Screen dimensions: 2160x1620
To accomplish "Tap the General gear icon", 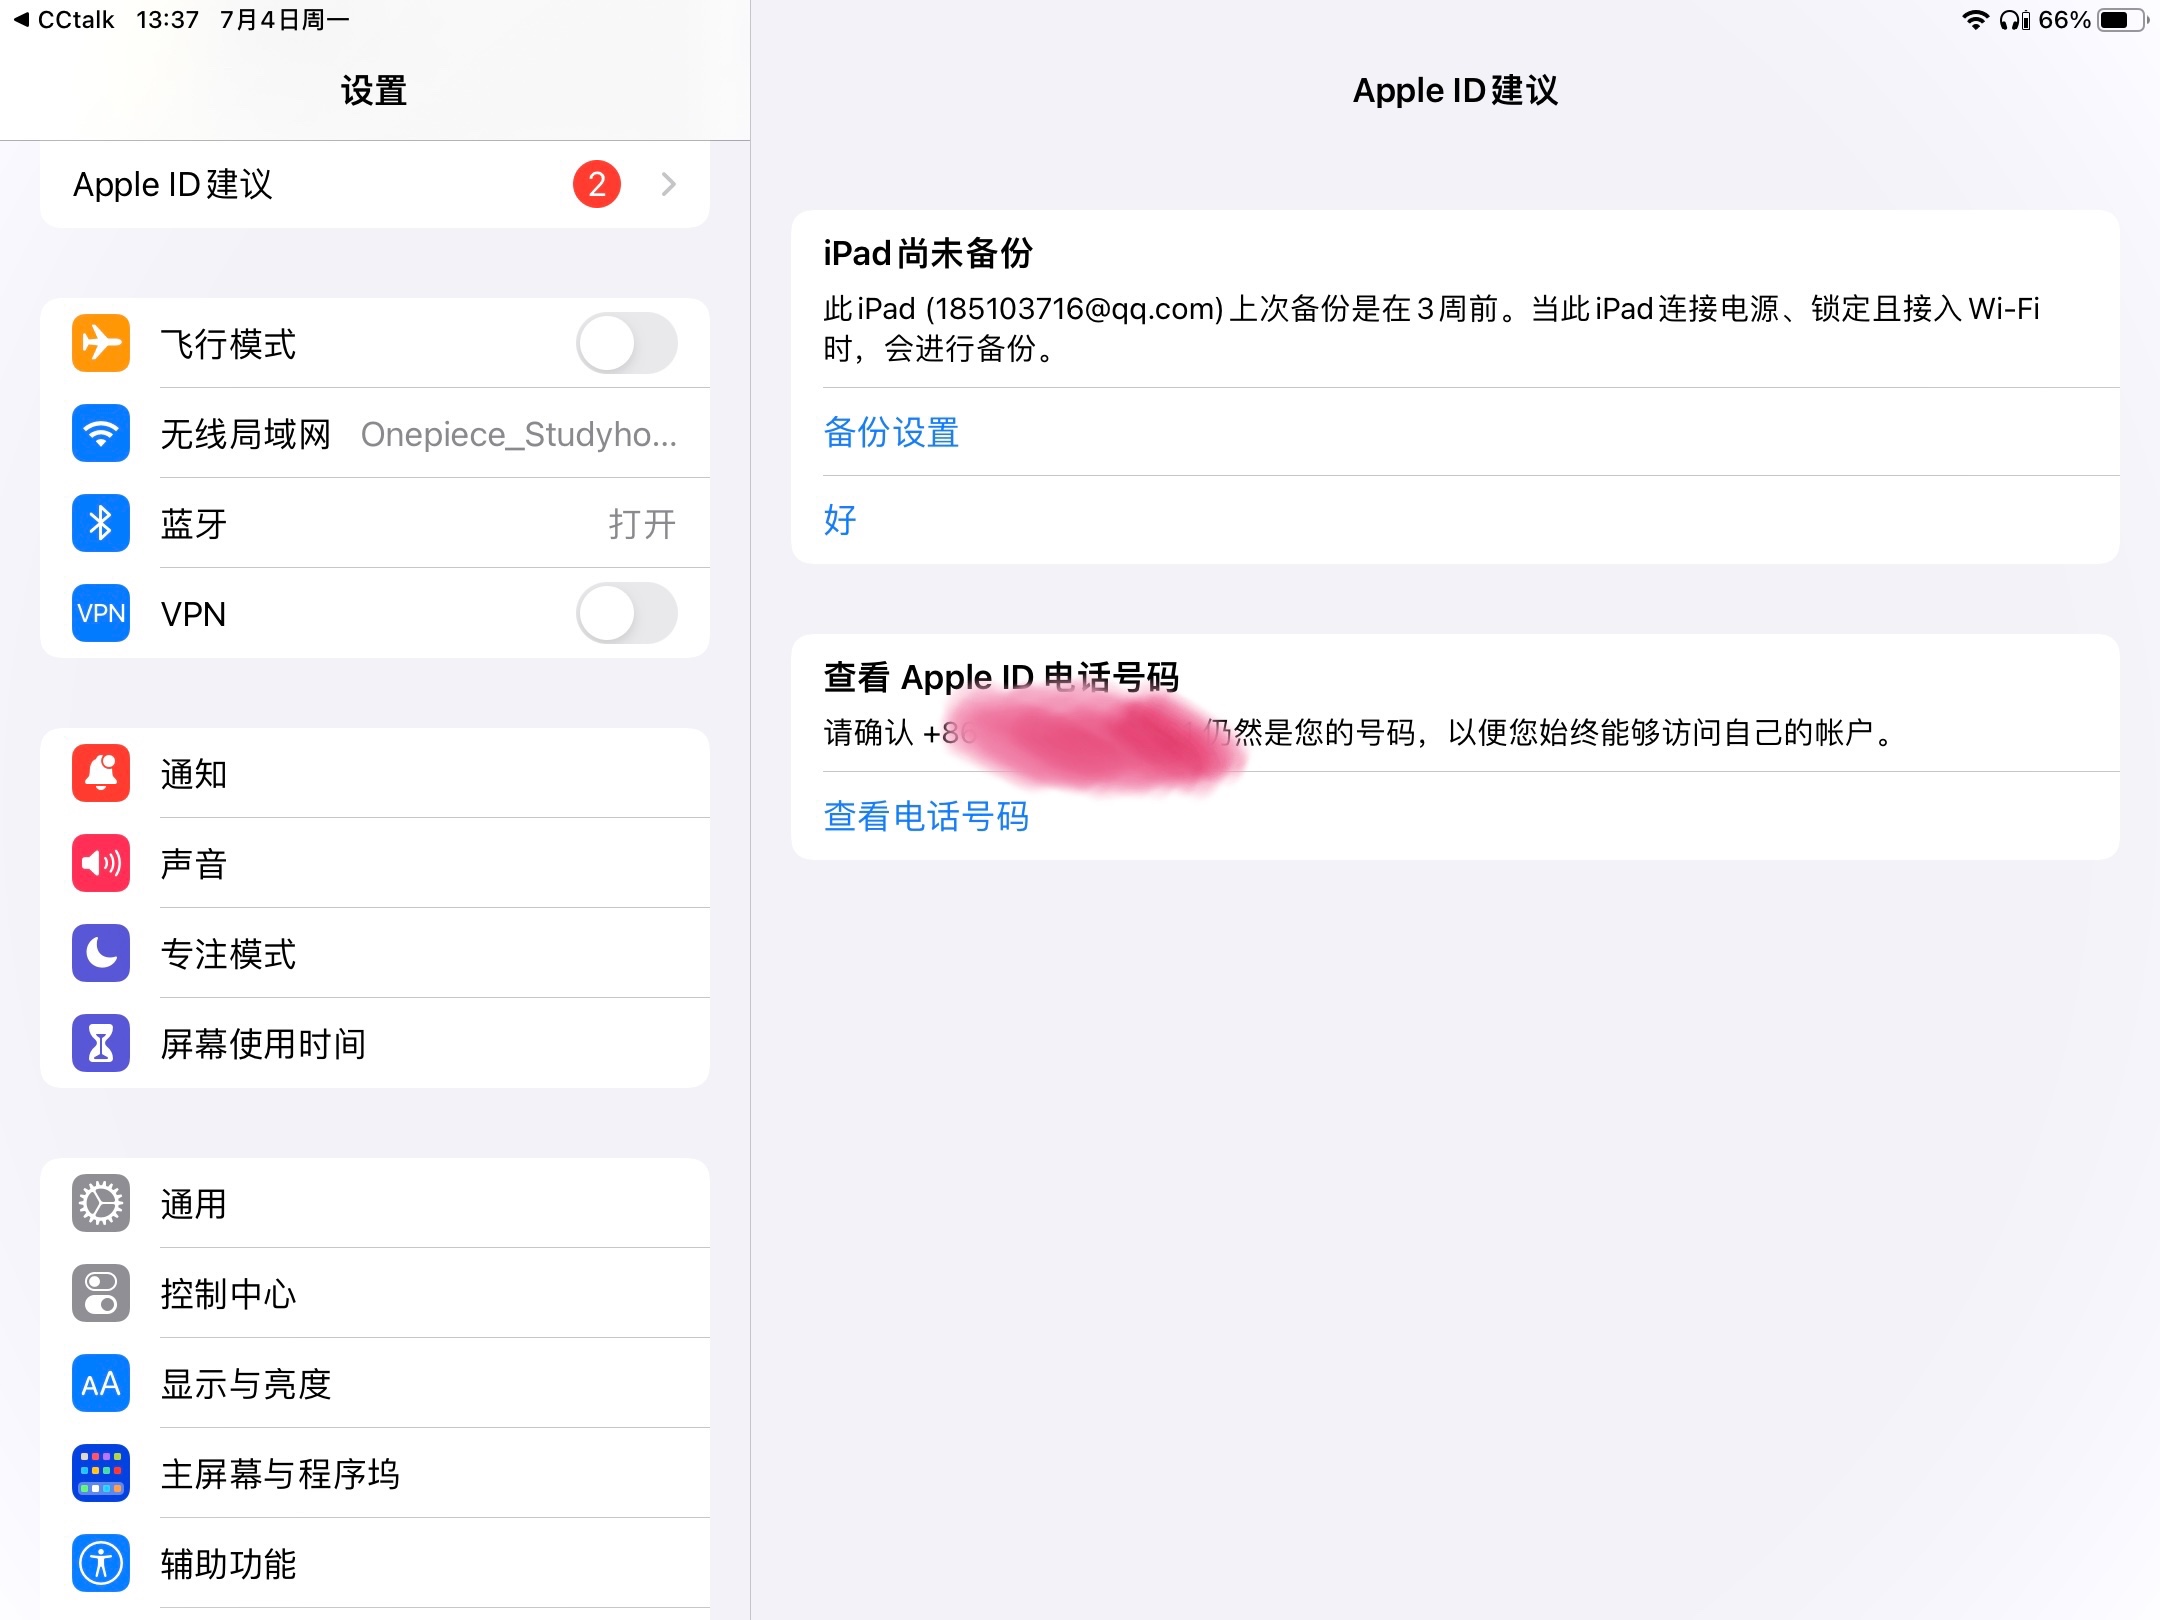I will click(x=101, y=1203).
